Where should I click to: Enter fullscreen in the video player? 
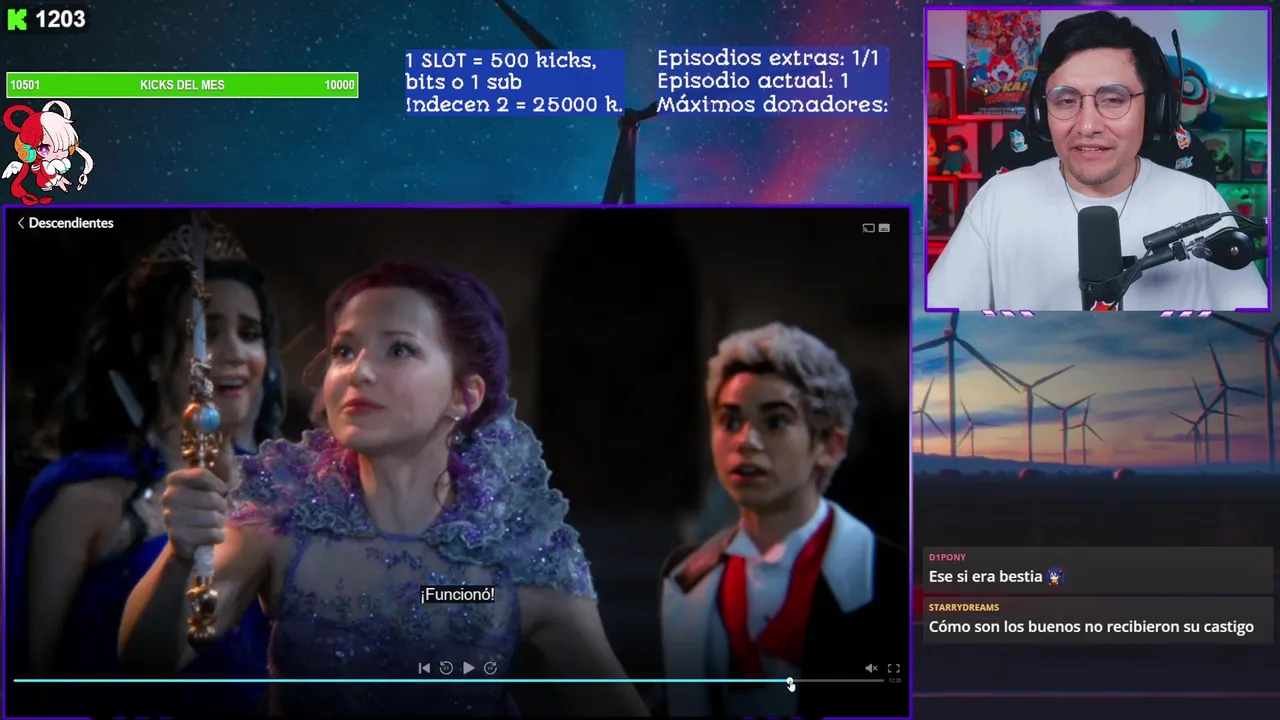tap(894, 668)
